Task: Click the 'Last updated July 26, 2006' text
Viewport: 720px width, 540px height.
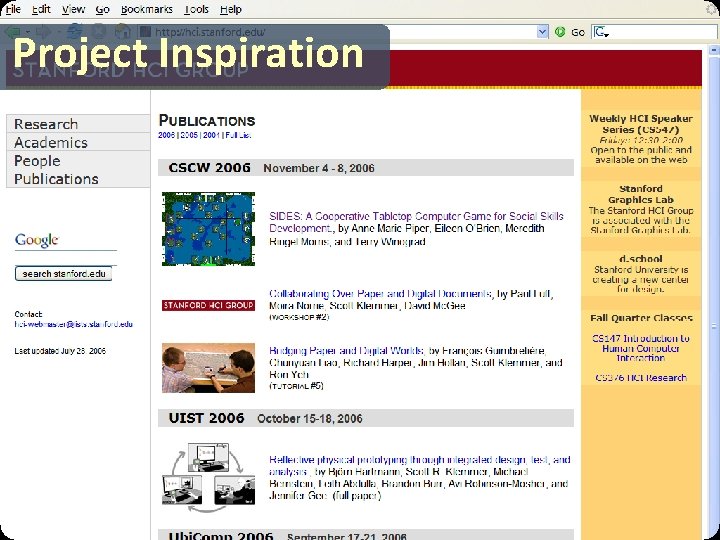Action: pos(60,351)
